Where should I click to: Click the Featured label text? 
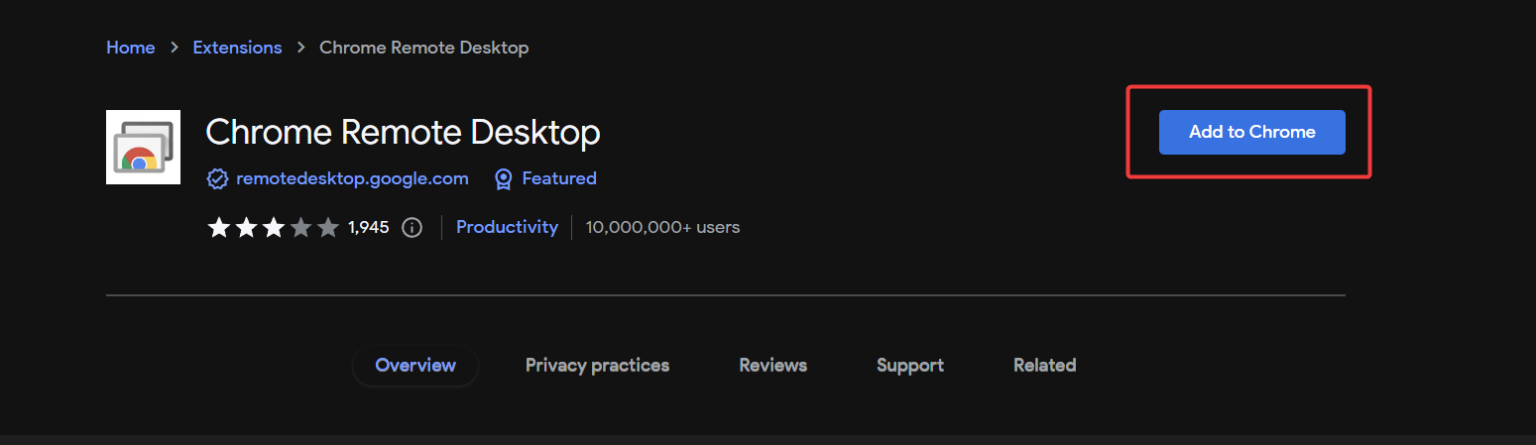point(559,179)
